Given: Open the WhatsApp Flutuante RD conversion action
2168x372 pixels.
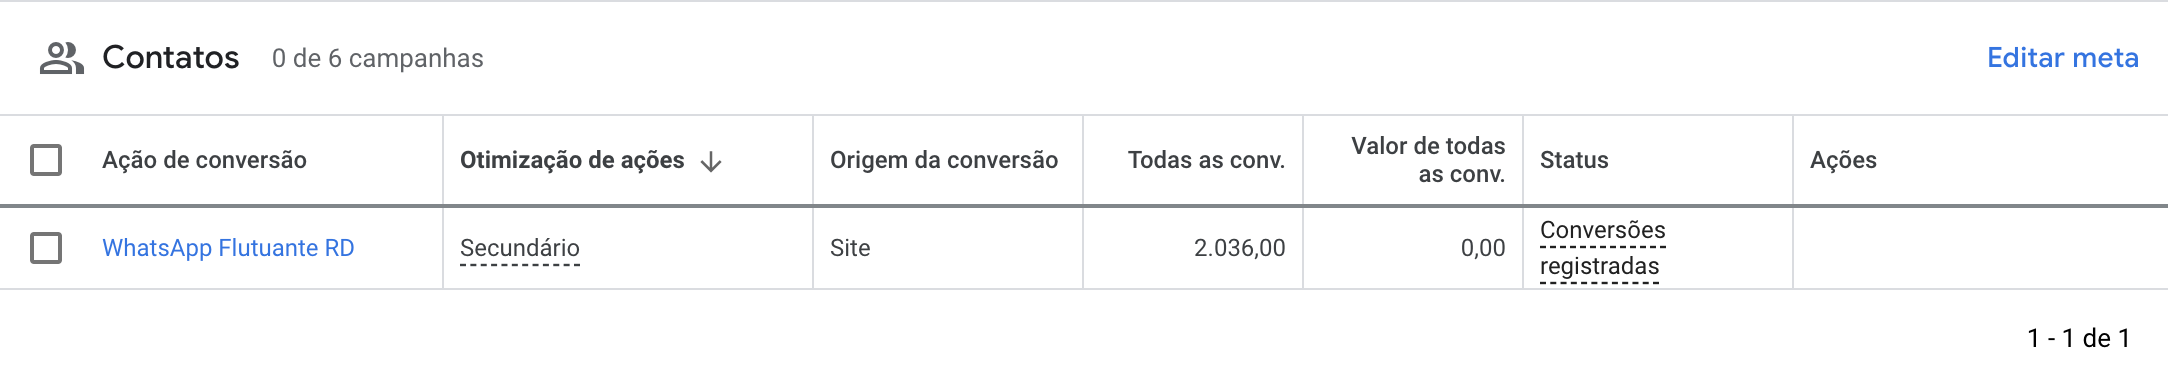Looking at the screenshot, I should coord(228,248).
